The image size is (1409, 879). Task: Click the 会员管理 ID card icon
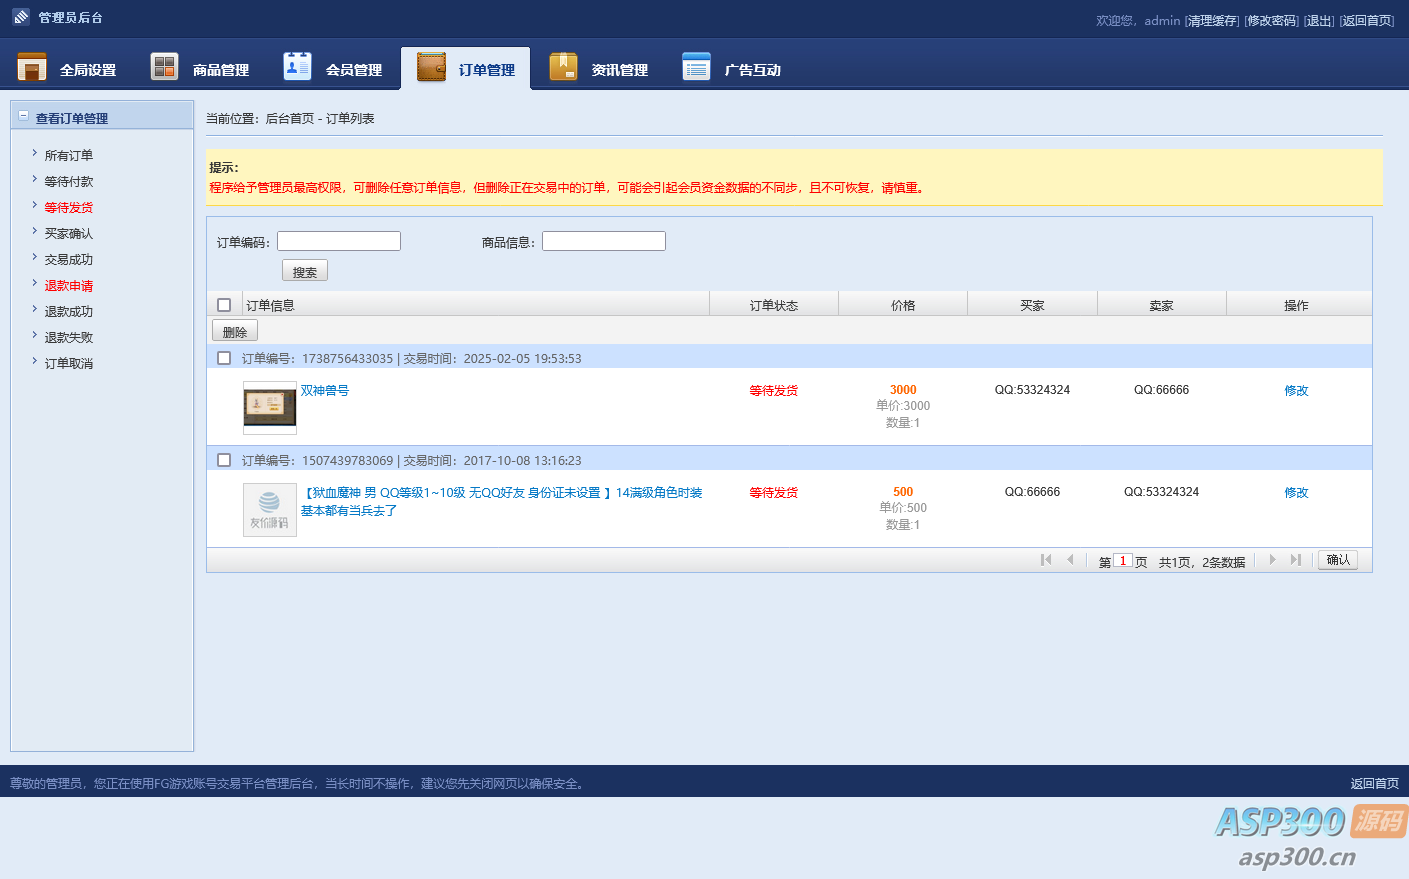297,67
